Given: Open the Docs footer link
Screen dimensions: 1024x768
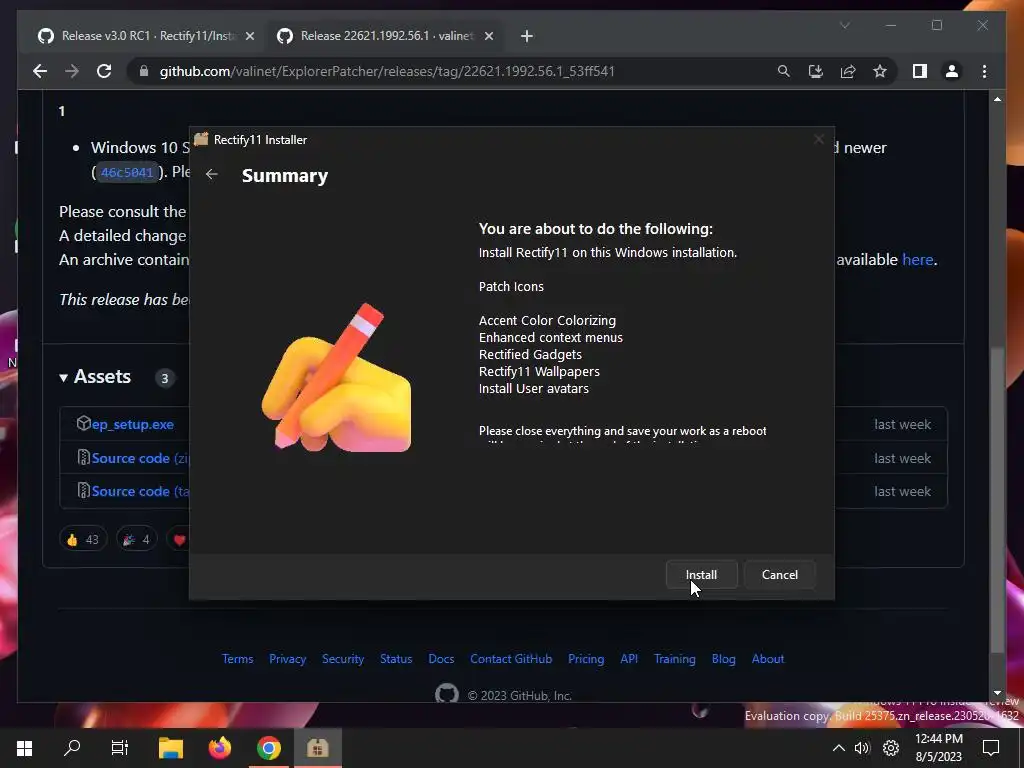Looking at the screenshot, I should pos(441,659).
